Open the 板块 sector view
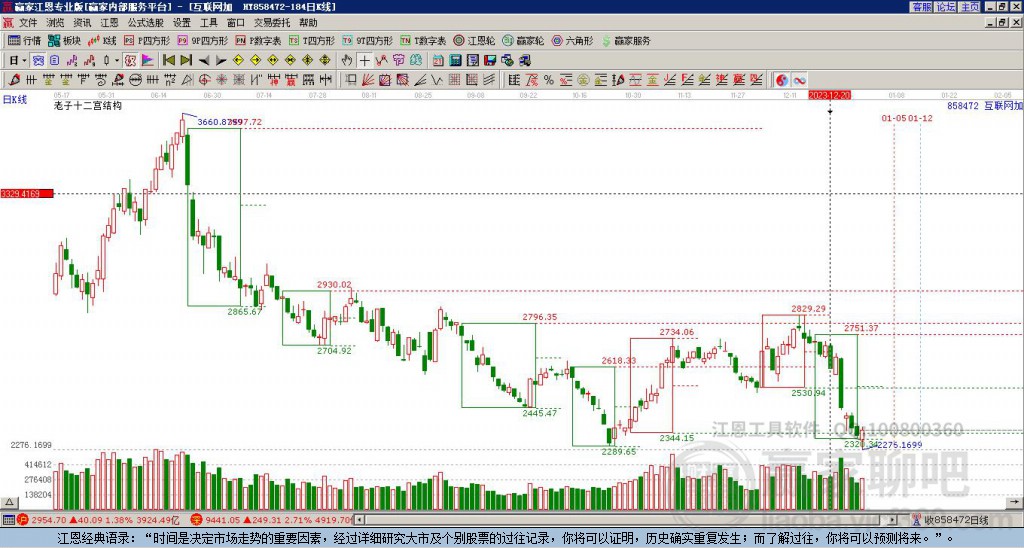1024x548 pixels. [64, 41]
